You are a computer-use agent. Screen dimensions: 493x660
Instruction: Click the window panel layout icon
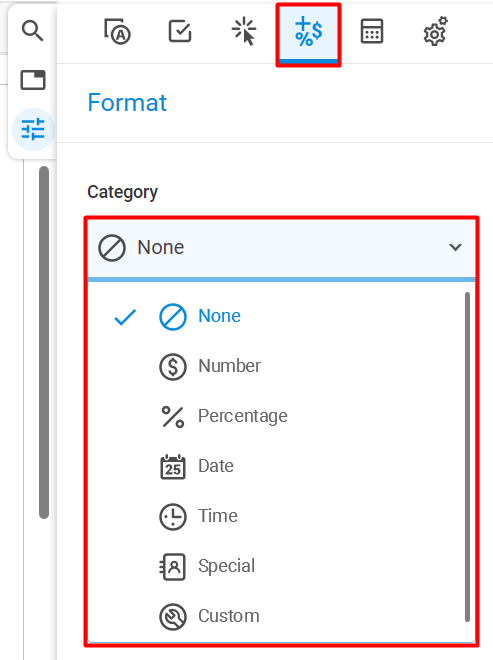(x=33, y=80)
